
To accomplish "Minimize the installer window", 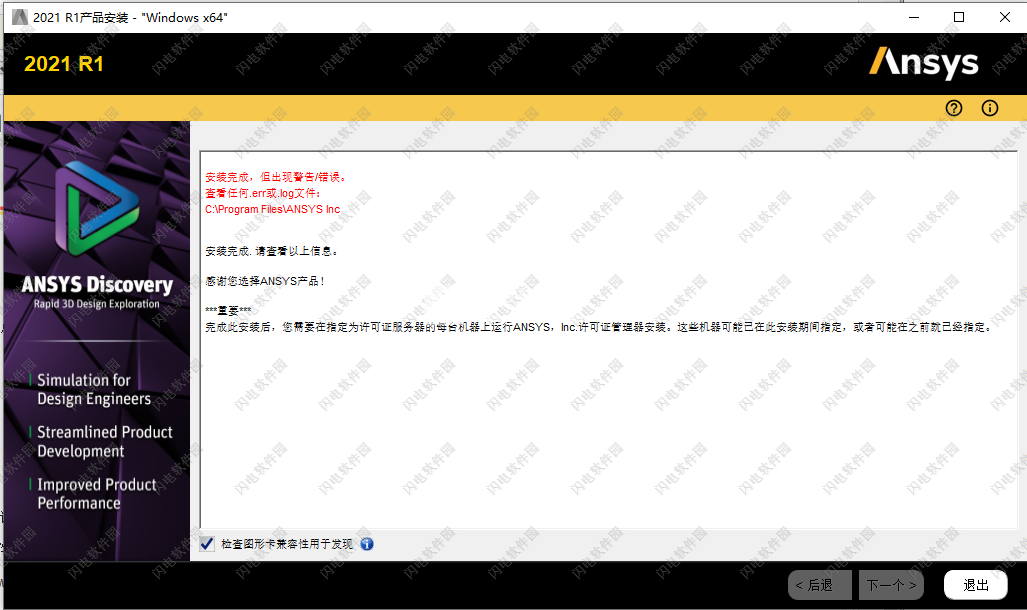I will 914,17.
